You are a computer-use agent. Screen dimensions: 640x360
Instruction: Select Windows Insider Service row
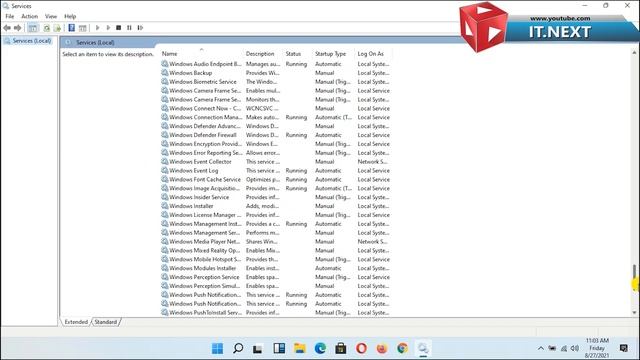tap(276, 197)
